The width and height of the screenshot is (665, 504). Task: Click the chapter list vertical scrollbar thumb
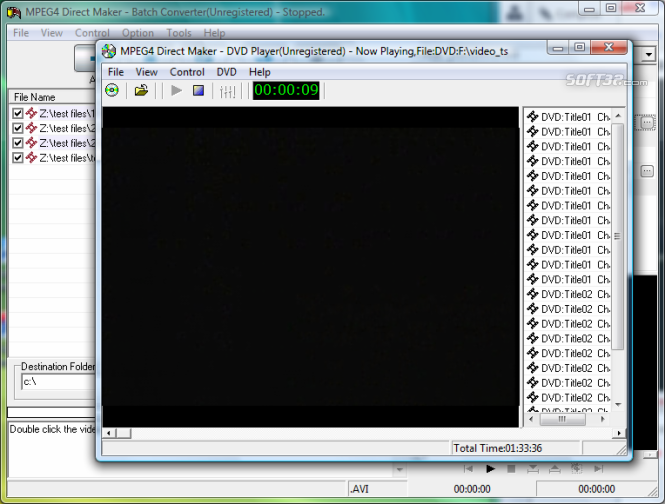[618, 236]
